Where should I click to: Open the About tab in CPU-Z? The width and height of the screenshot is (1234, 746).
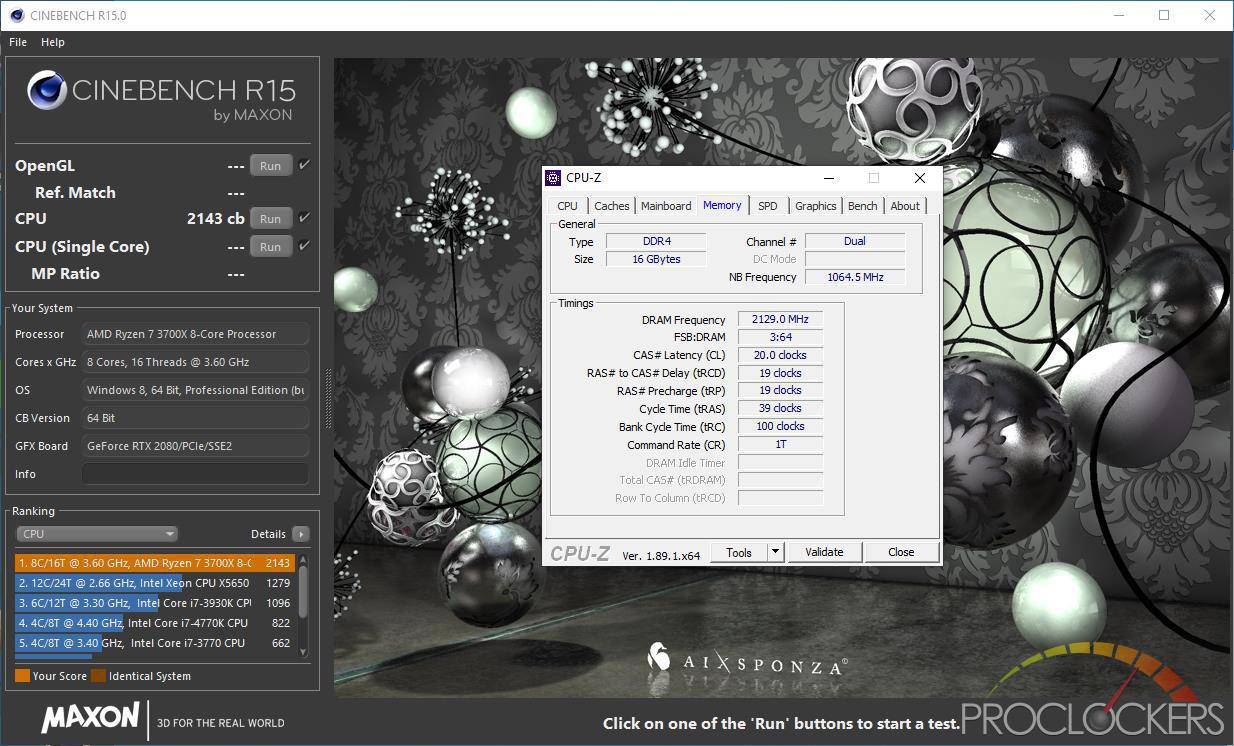pos(905,206)
